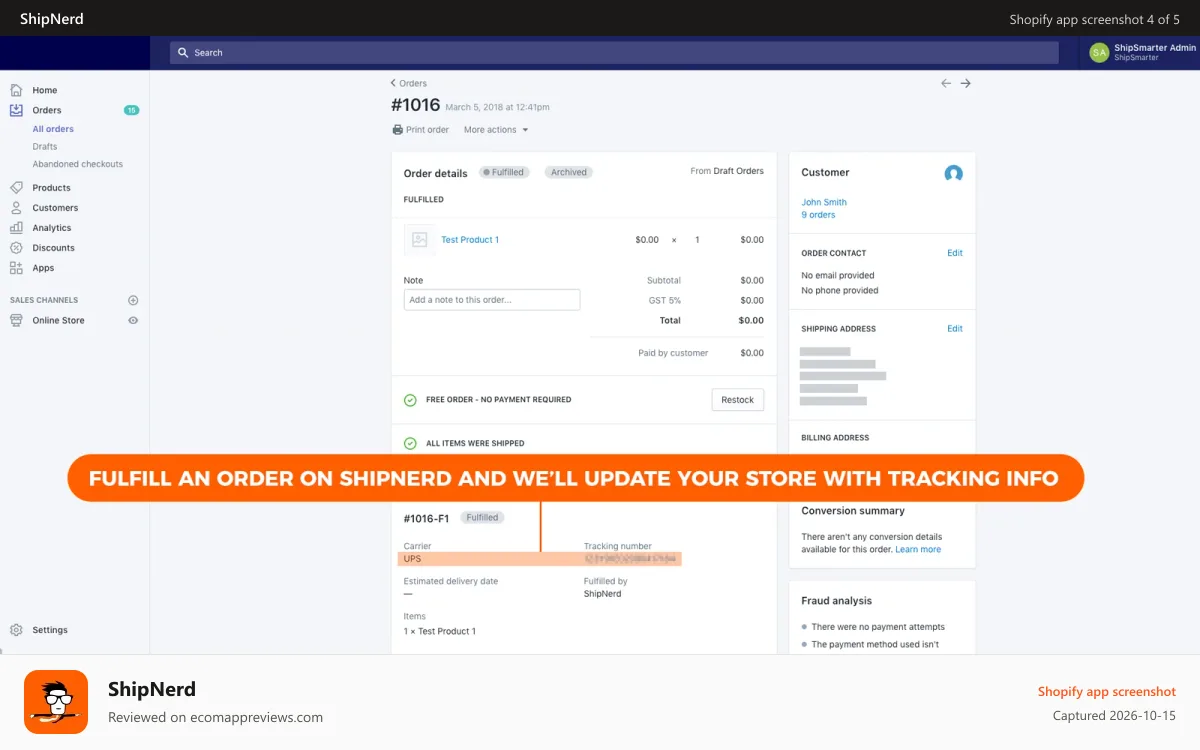Go to next order arrow

[966, 83]
